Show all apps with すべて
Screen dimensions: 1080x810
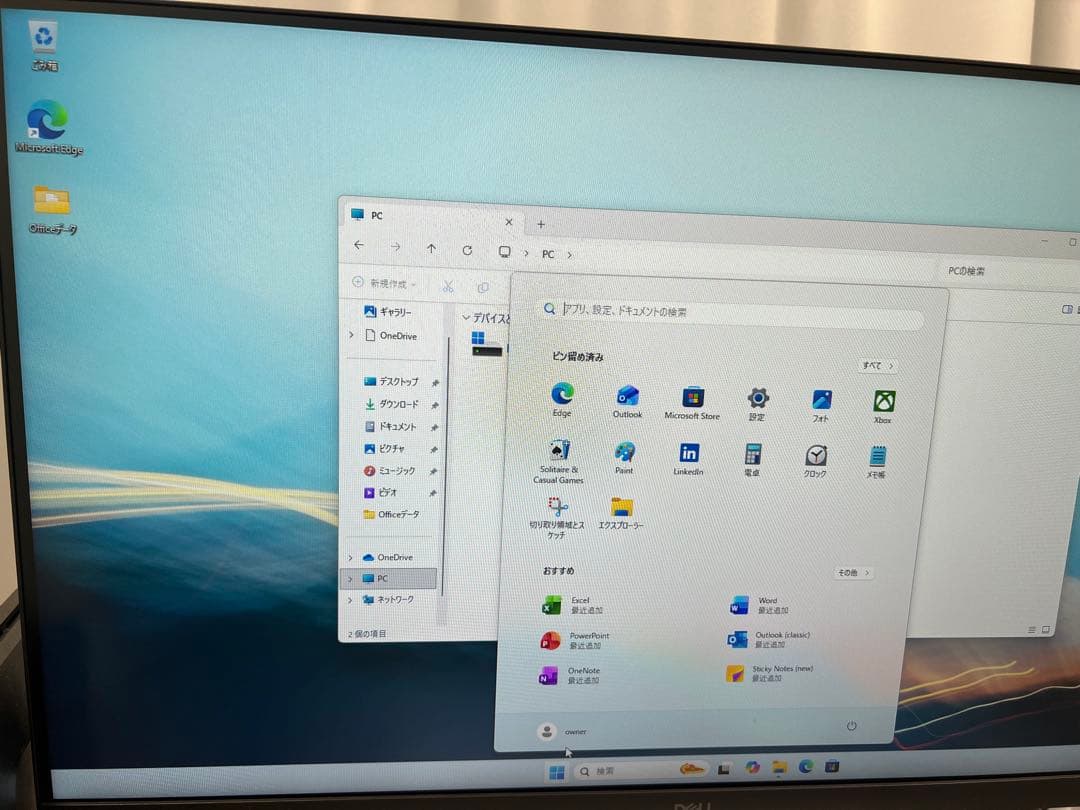pyautogui.click(x=875, y=366)
